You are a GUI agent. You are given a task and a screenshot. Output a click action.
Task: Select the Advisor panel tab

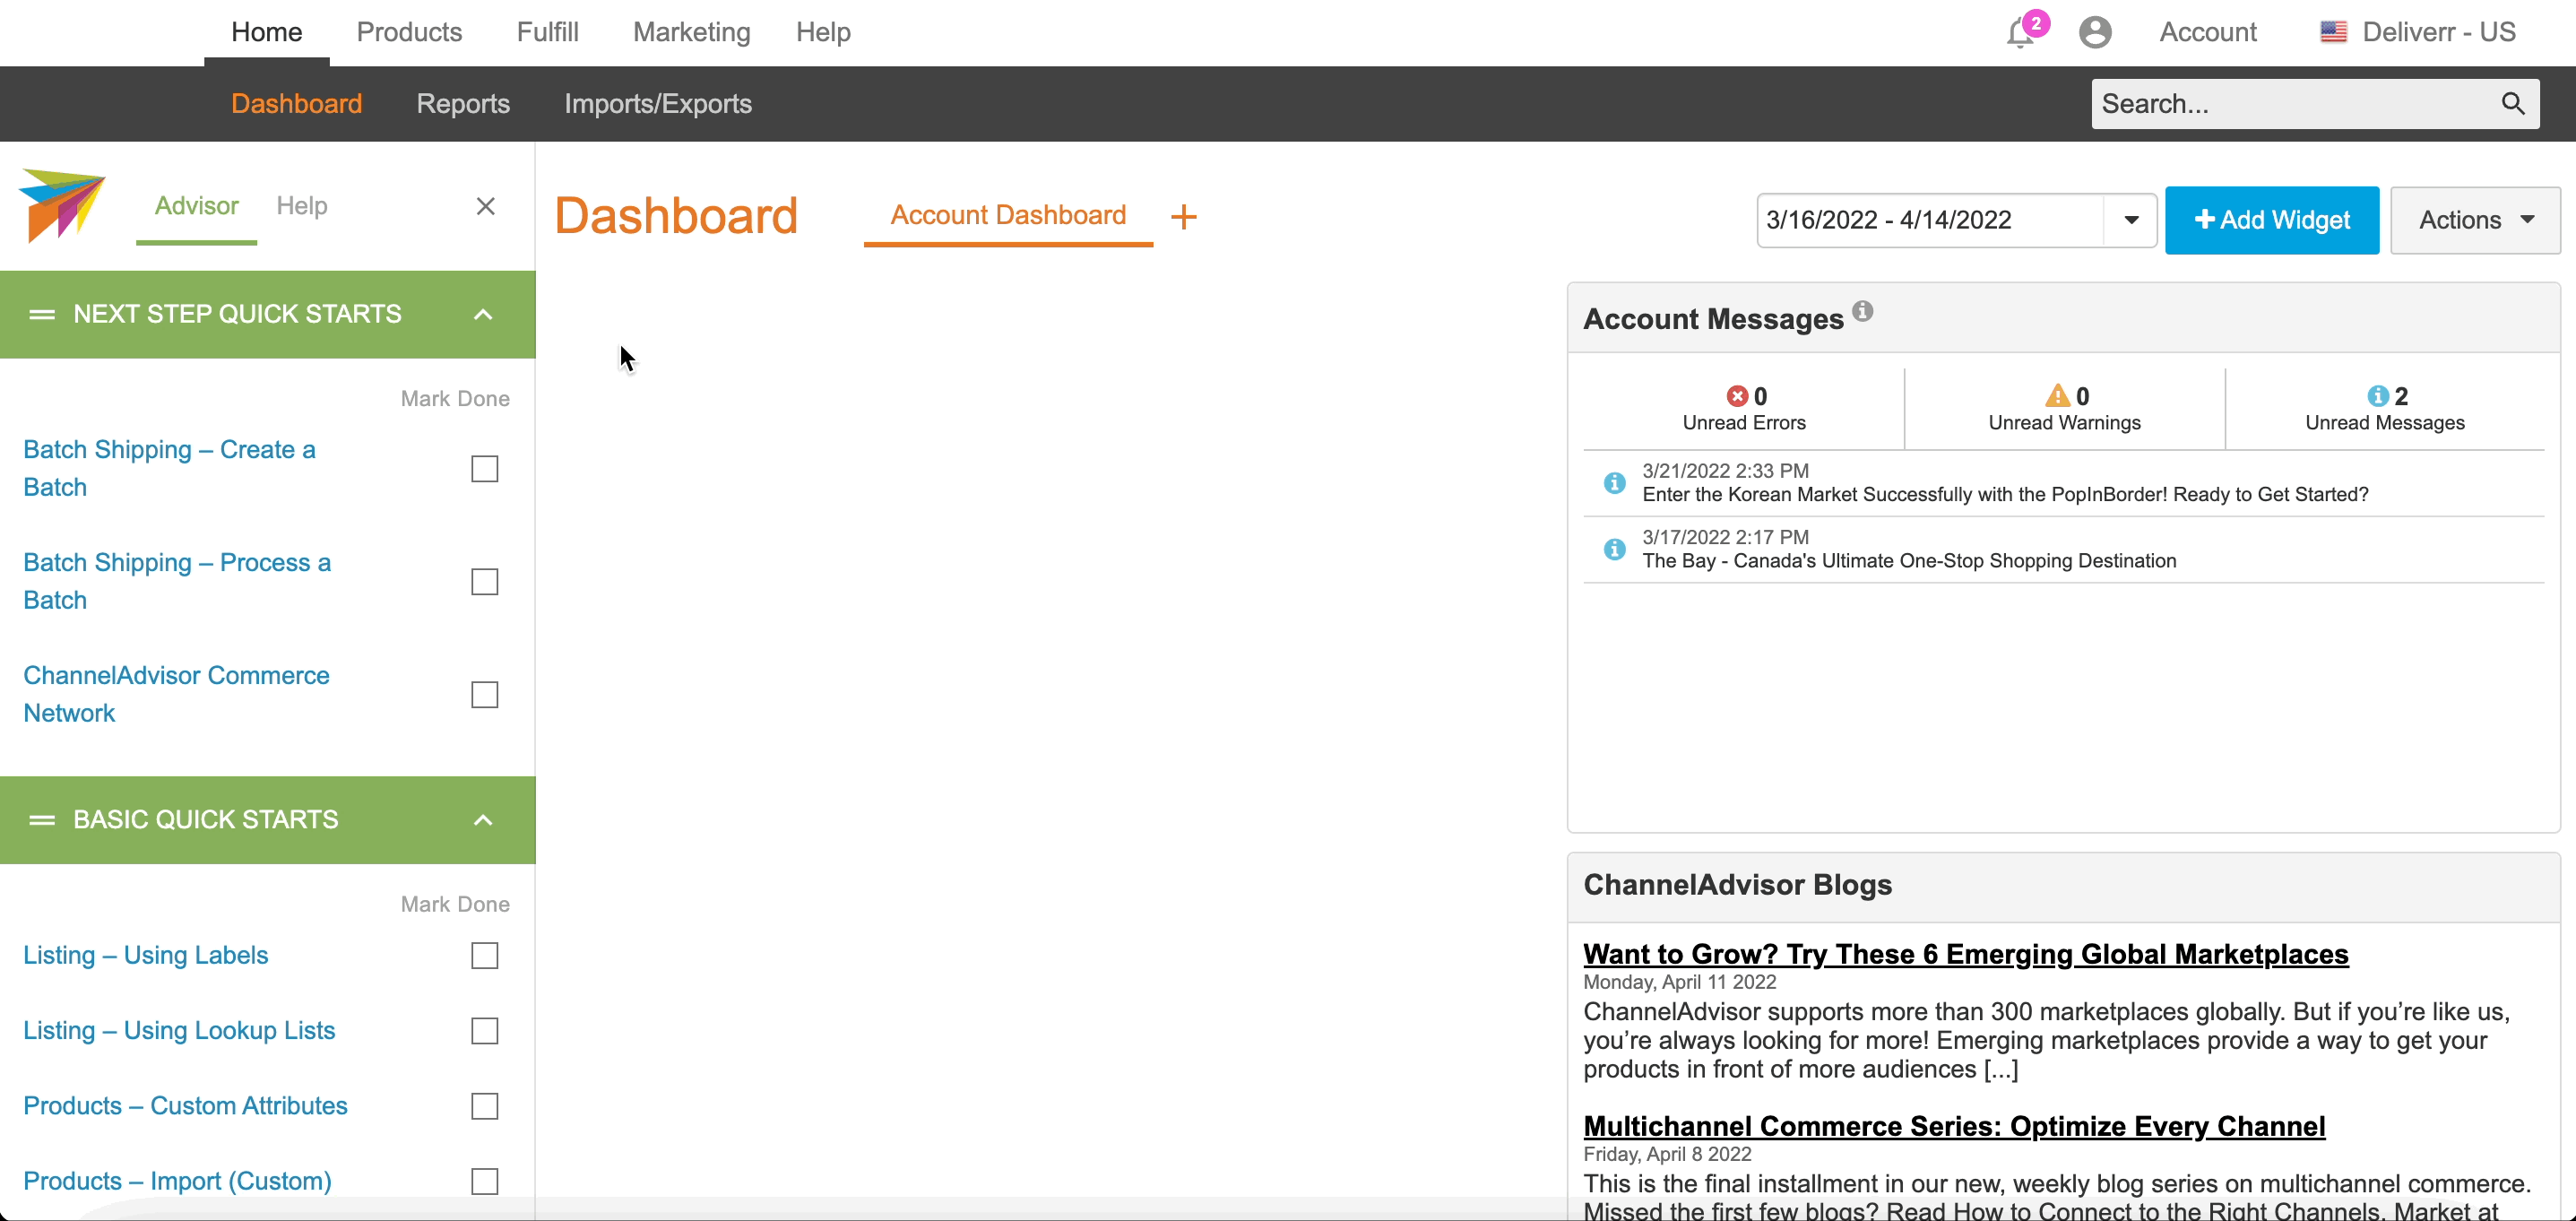[x=196, y=206]
